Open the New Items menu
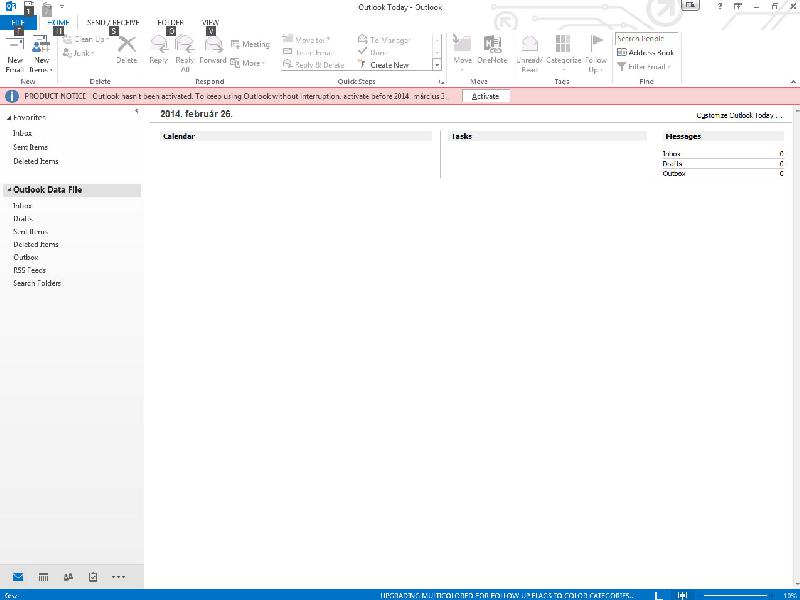 (41, 54)
